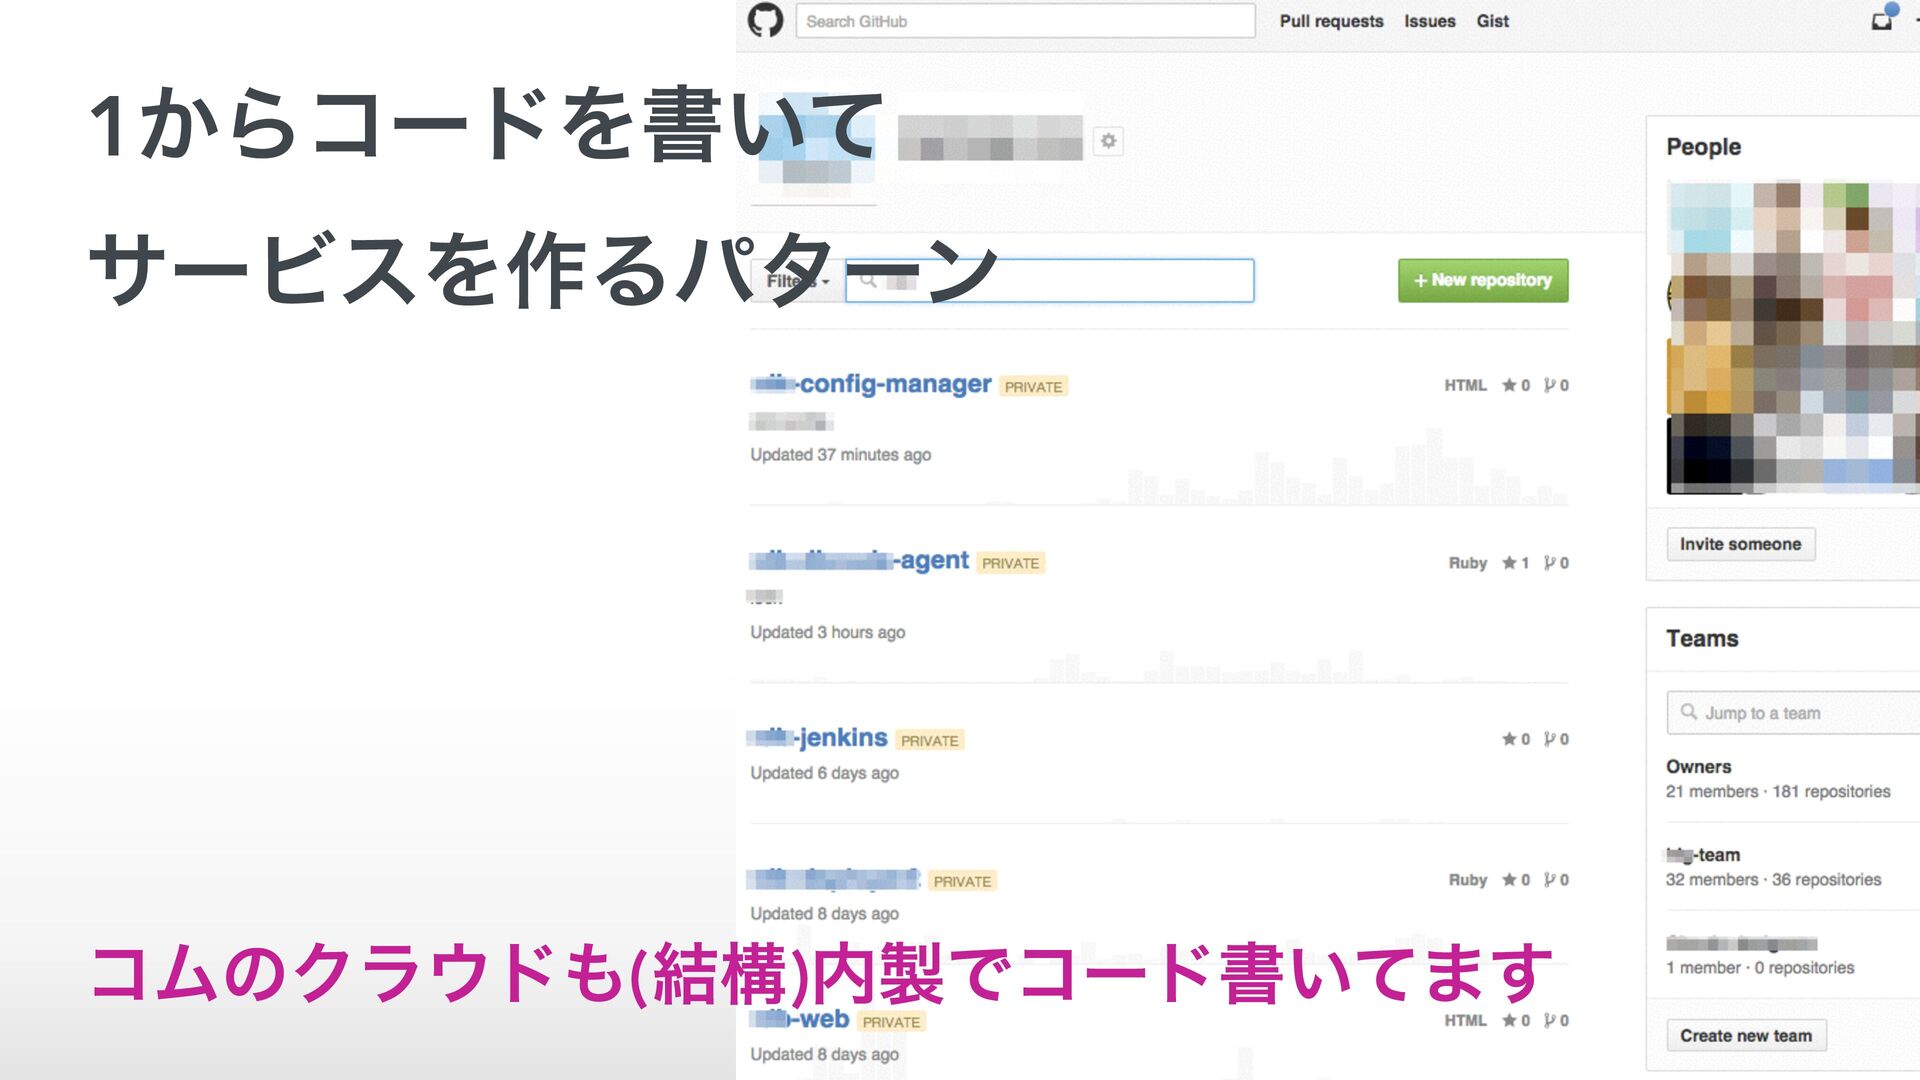
Task: Open the notifications icon at top right
Action: pyautogui.click(x=1882, y=20)
